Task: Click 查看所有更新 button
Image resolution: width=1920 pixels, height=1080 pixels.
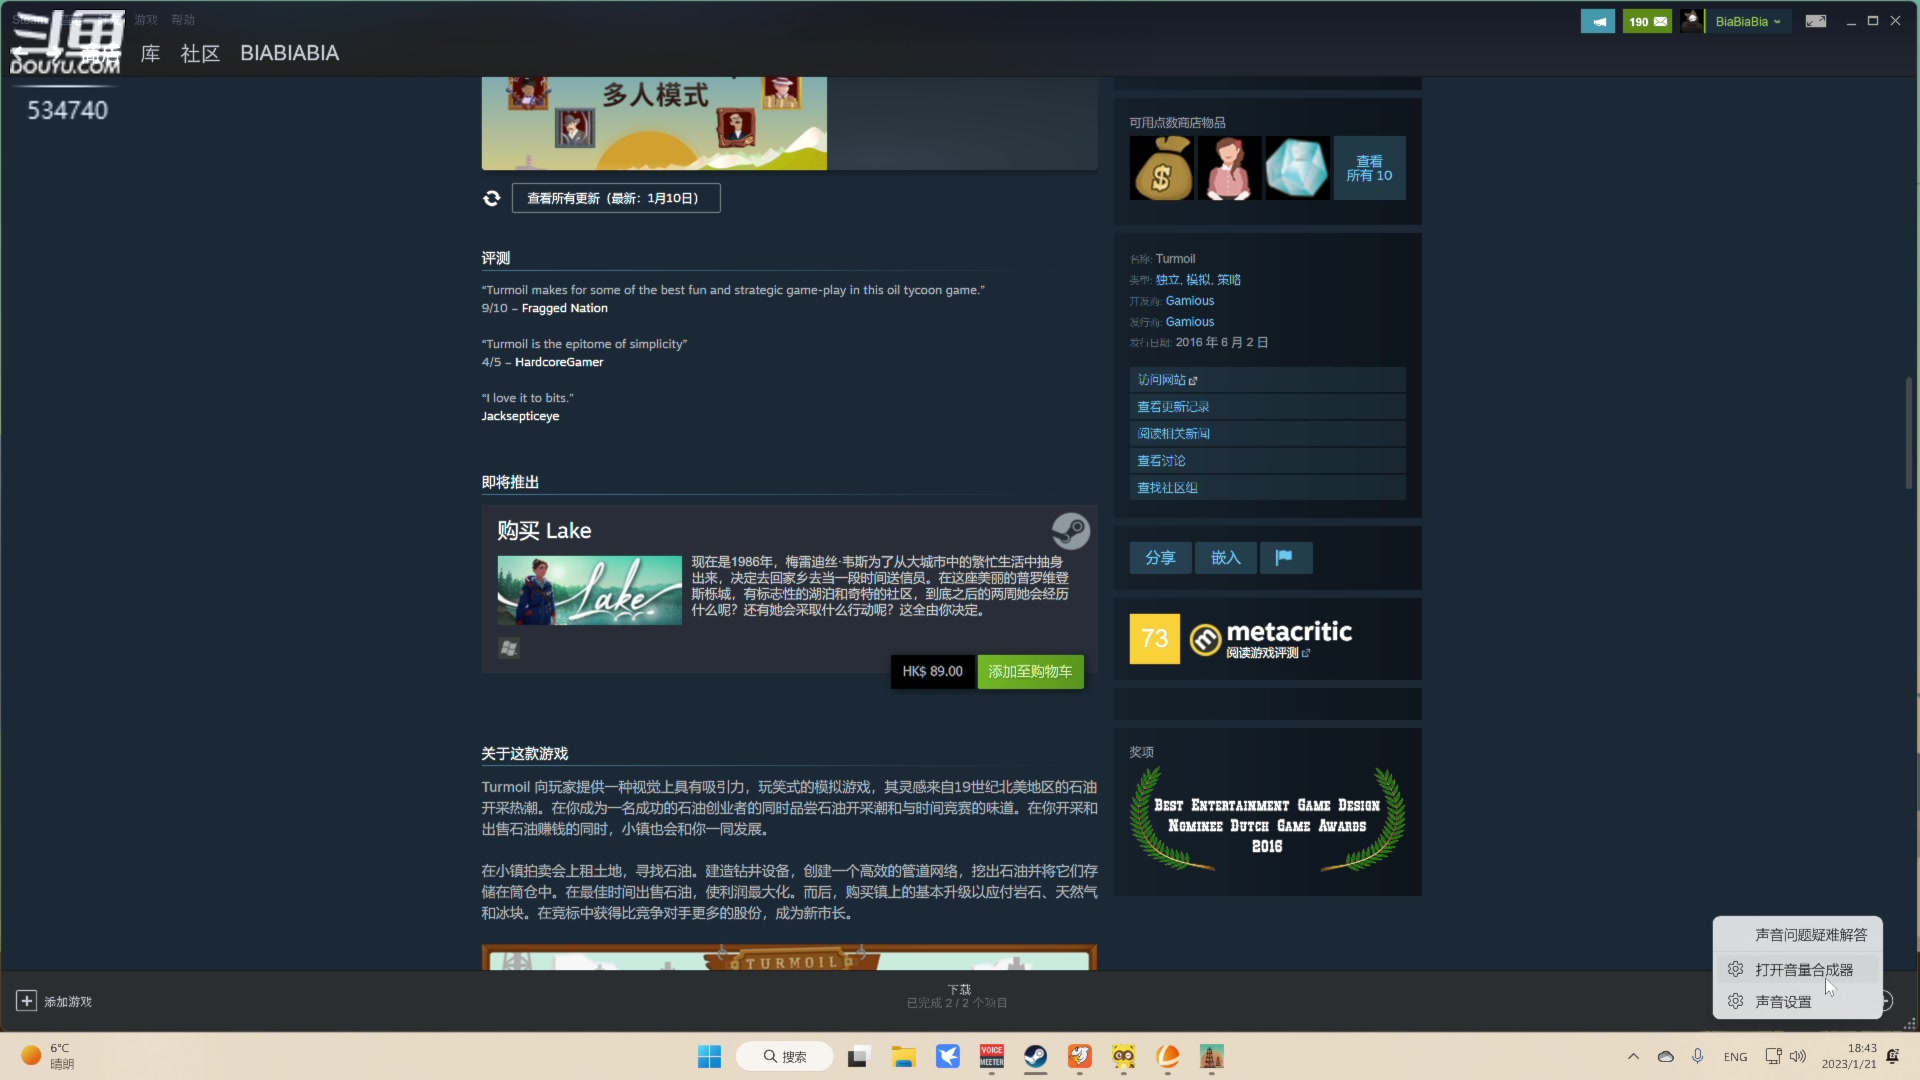Action: click(616, 198)
